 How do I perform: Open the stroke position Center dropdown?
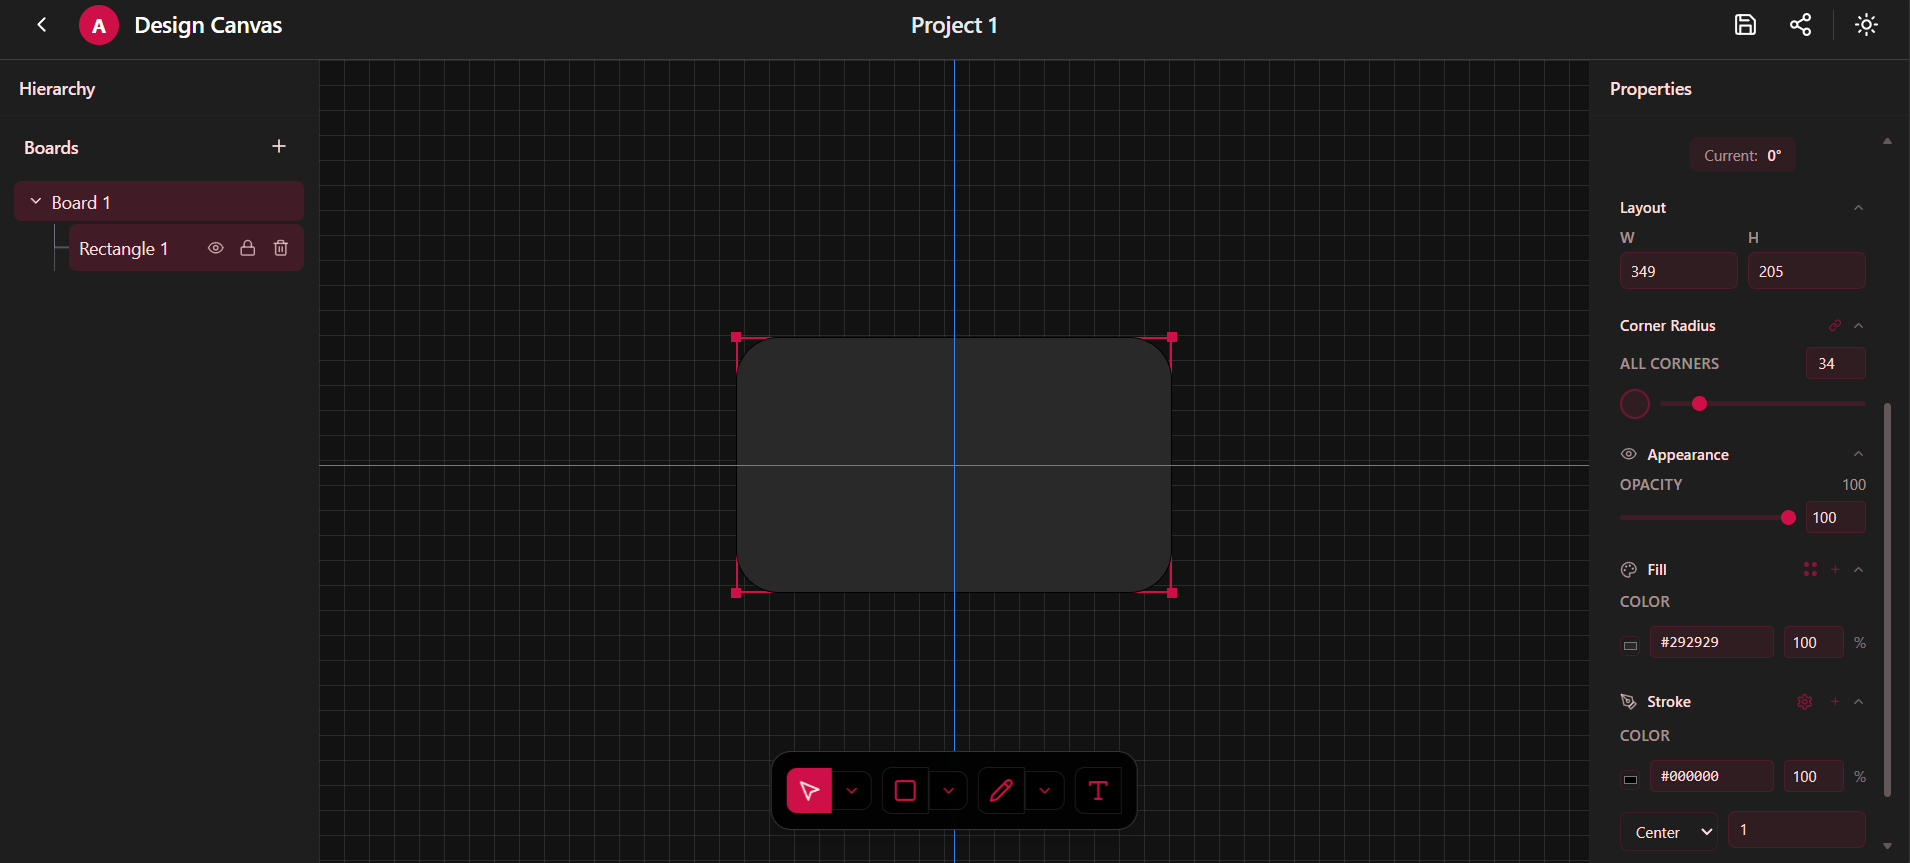[x=1669, y=832]
